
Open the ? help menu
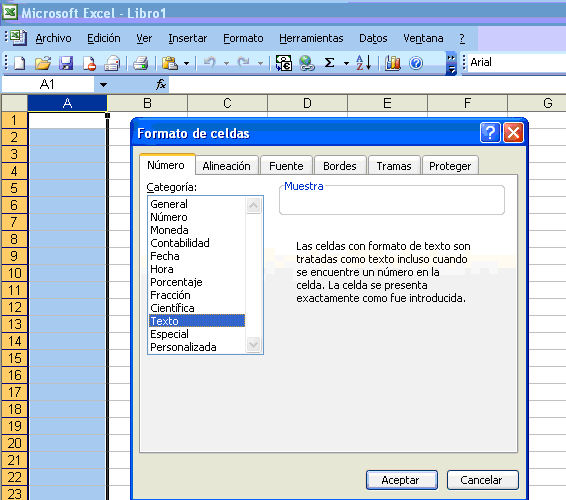click(462, 38)
